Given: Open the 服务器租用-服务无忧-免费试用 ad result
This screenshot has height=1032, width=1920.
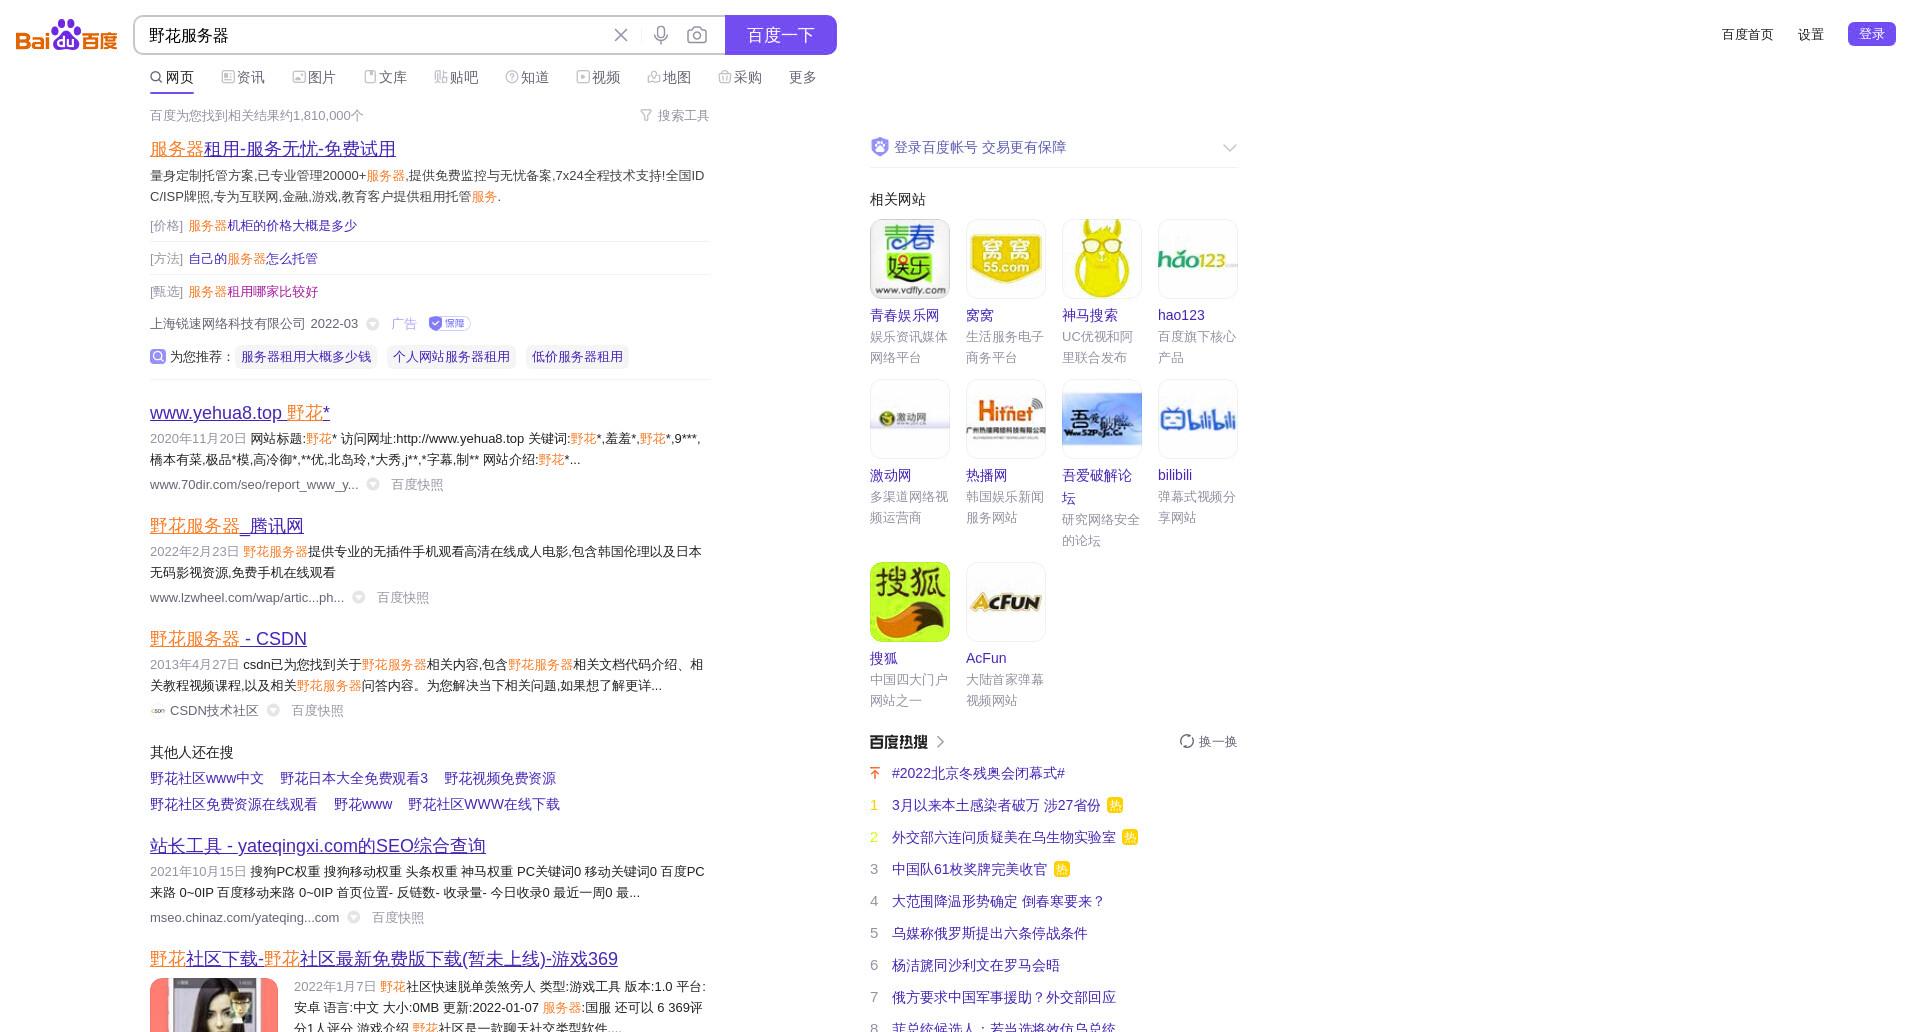Looking at the screenshot, I should tap(273, 149).
